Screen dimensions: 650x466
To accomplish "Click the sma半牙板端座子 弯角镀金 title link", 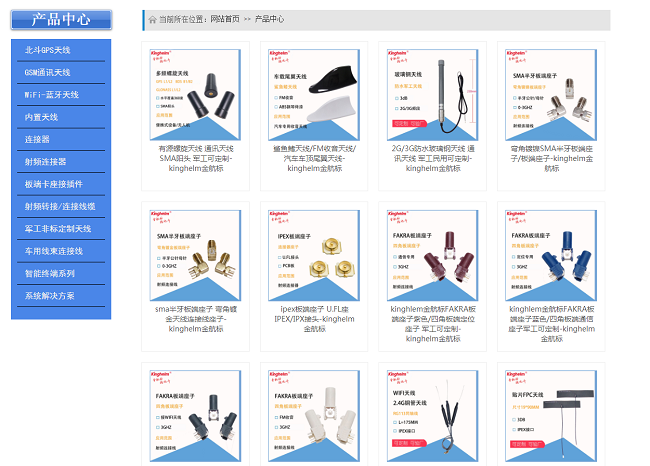I will point(196,319).
